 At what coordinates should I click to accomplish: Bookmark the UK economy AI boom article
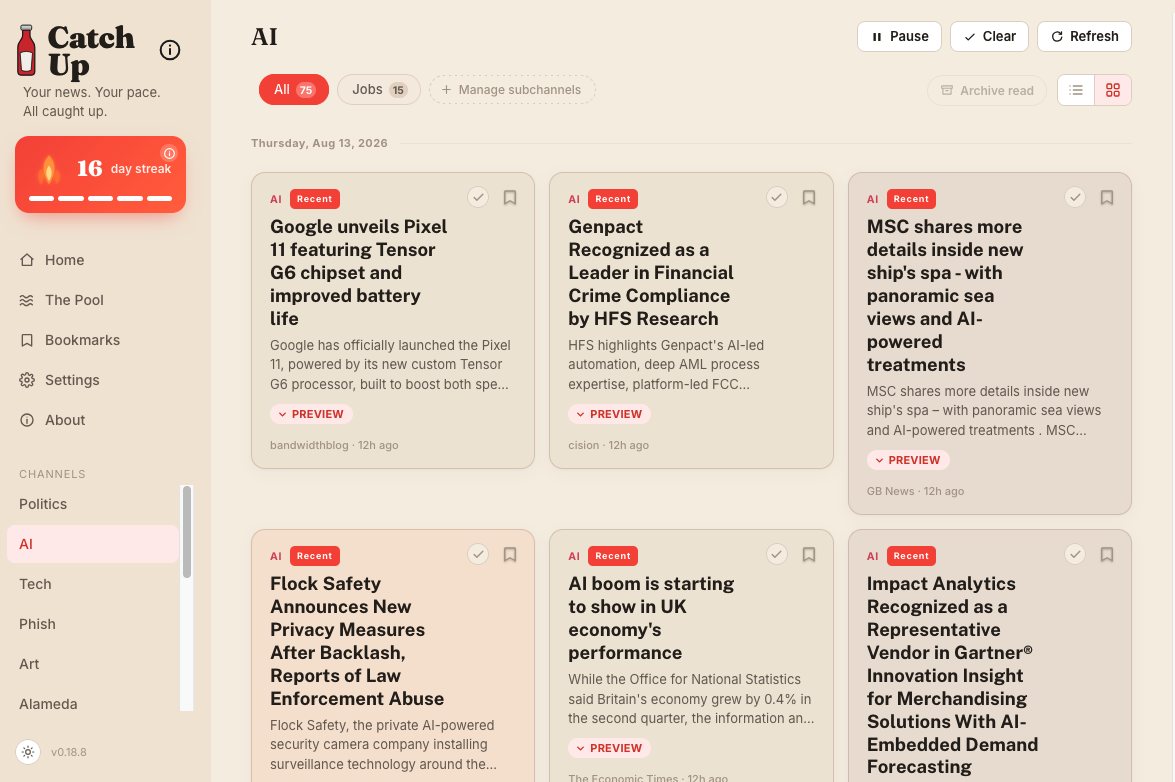tap(809, 555)
